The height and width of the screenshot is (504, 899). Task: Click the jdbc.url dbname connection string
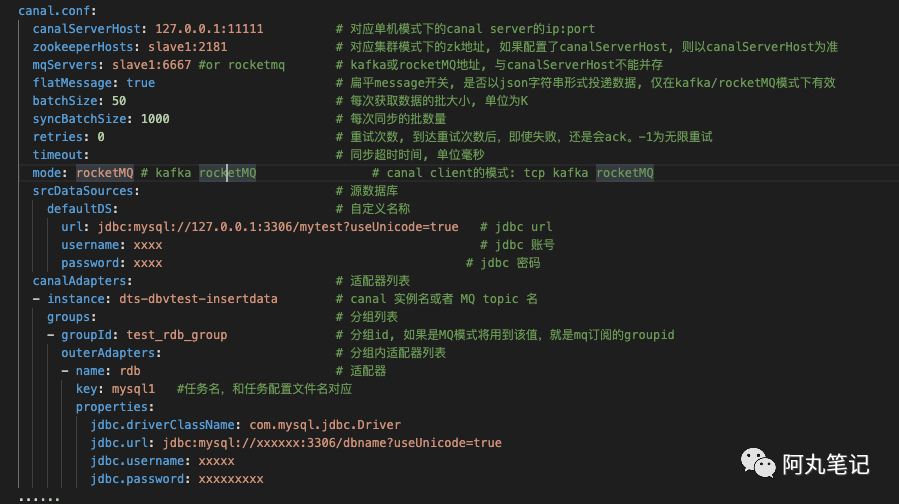pyautogui.click(x=332, y=443)
